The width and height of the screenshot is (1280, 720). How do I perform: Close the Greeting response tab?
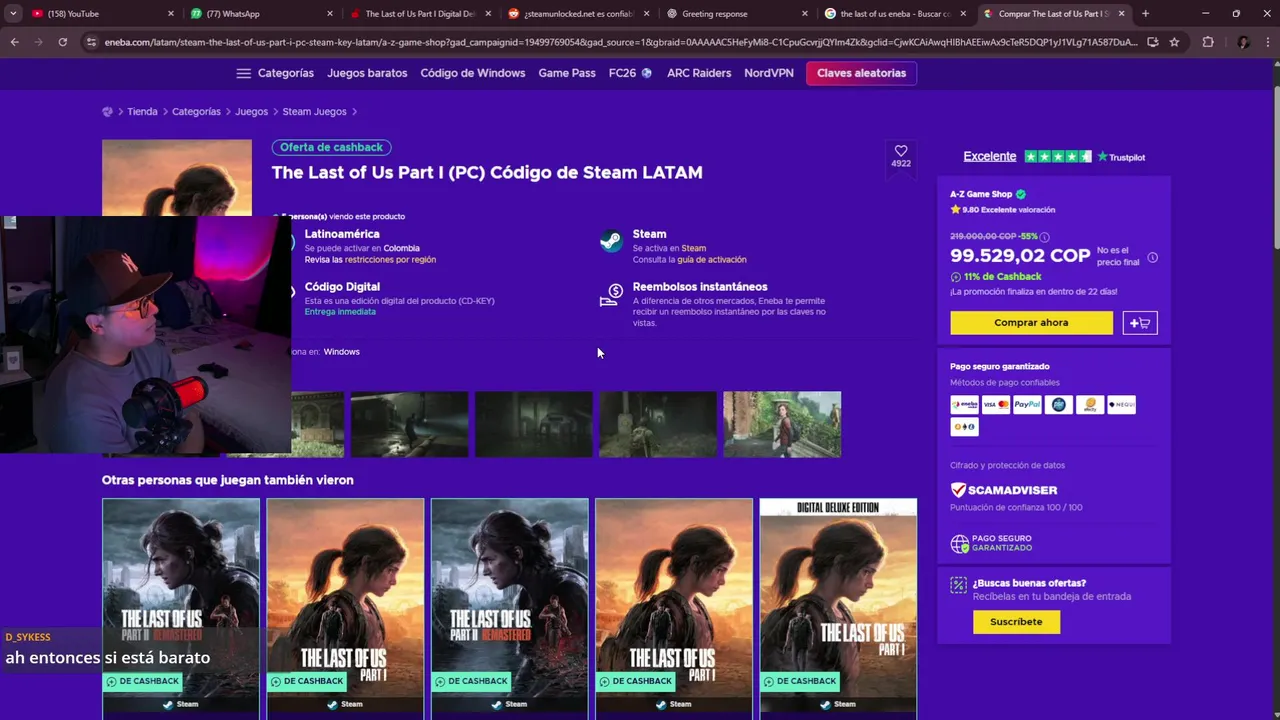805,14
